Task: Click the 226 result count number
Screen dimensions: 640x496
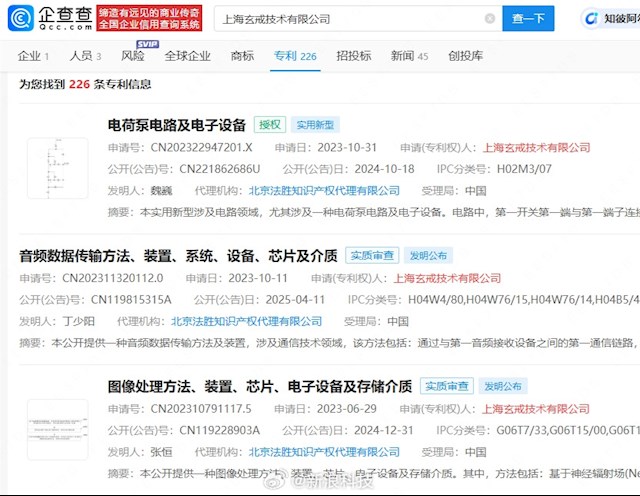Action: tap(79, 84)
